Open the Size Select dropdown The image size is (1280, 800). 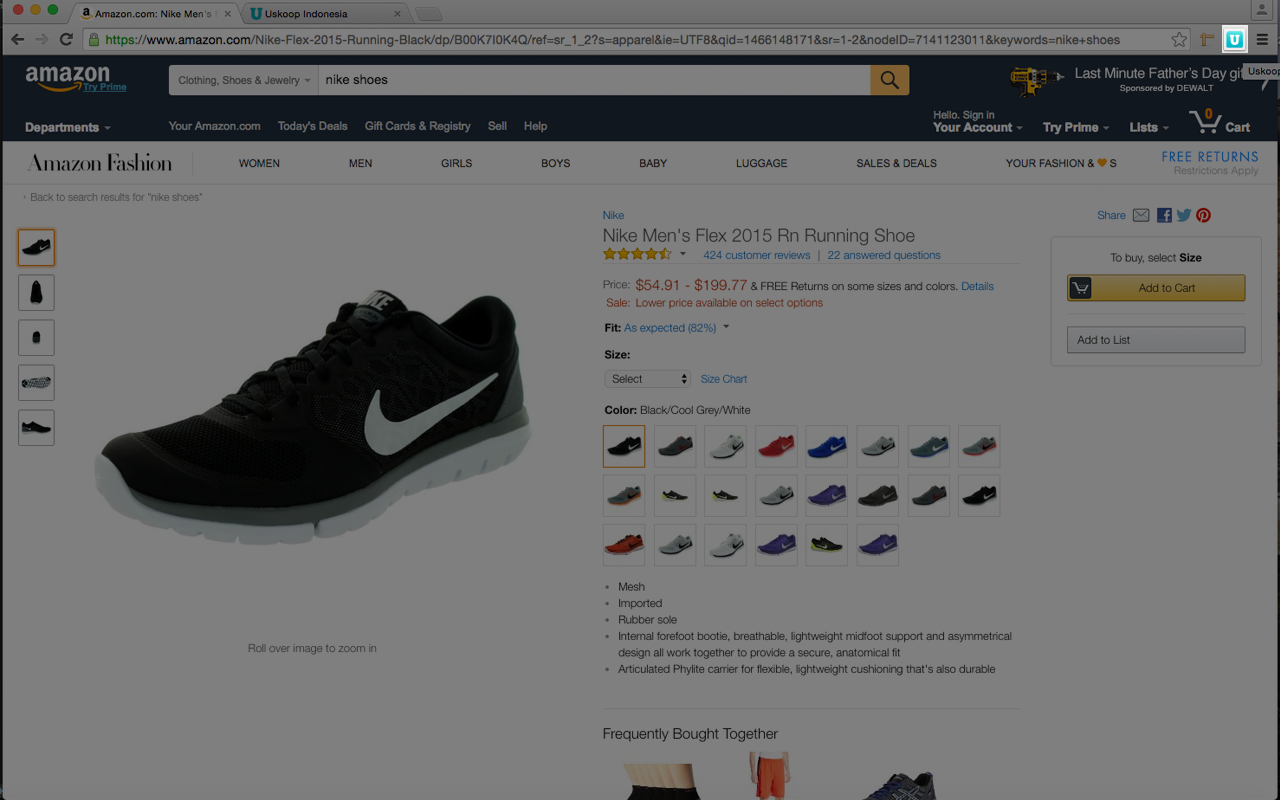(647, 379)
